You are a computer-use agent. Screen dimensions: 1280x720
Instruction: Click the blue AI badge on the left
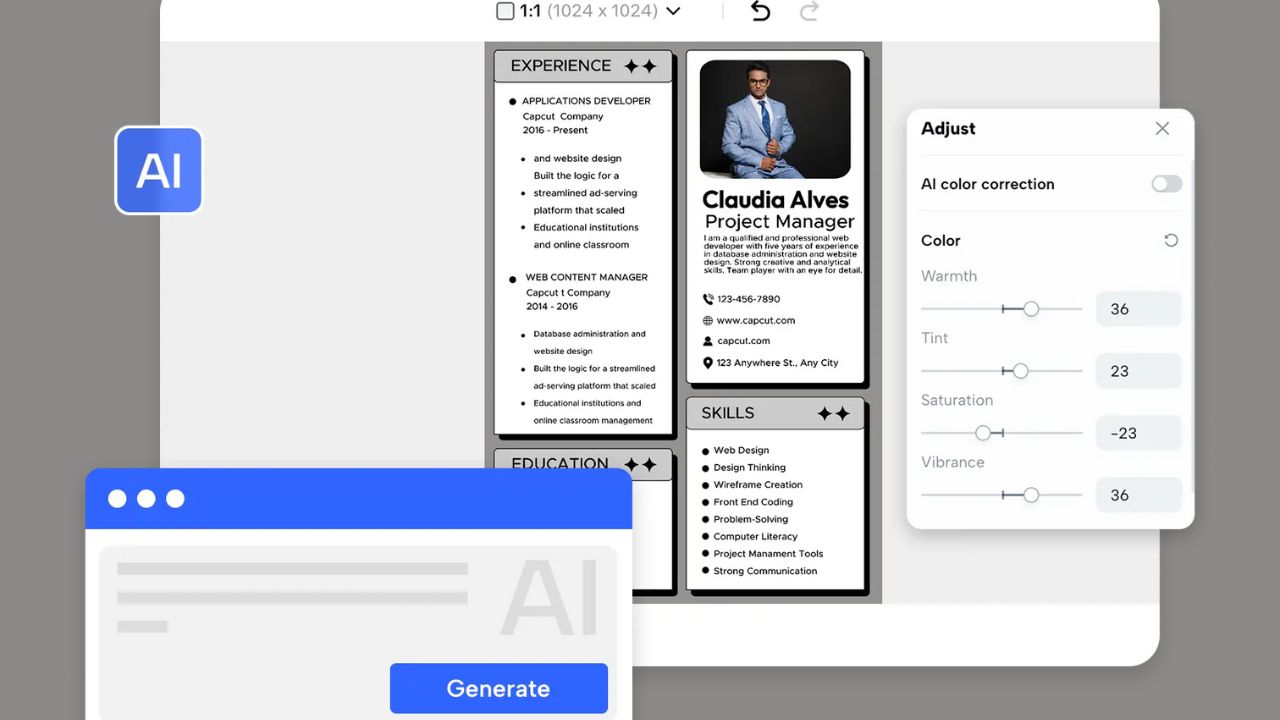tap(158, 170)
